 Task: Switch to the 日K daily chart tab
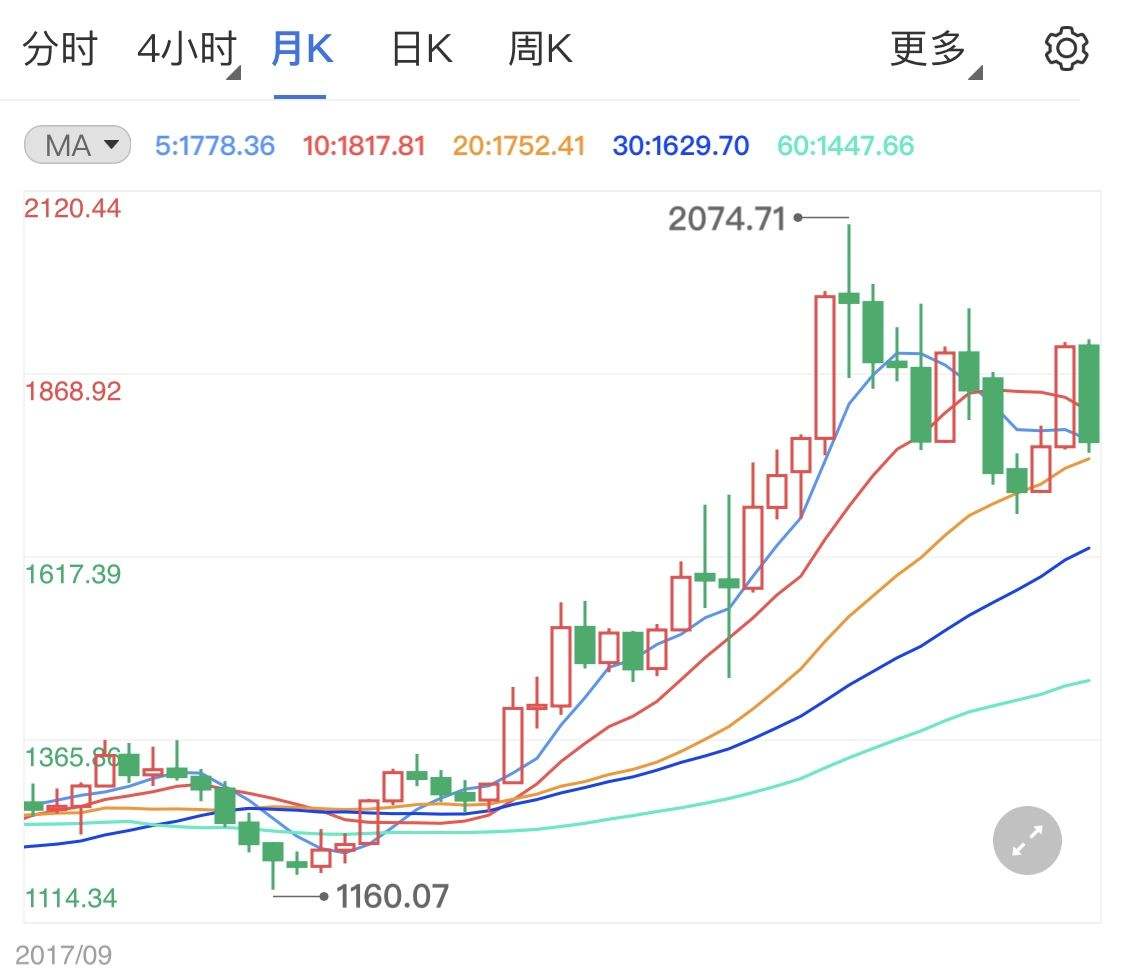tap(420, 47)
